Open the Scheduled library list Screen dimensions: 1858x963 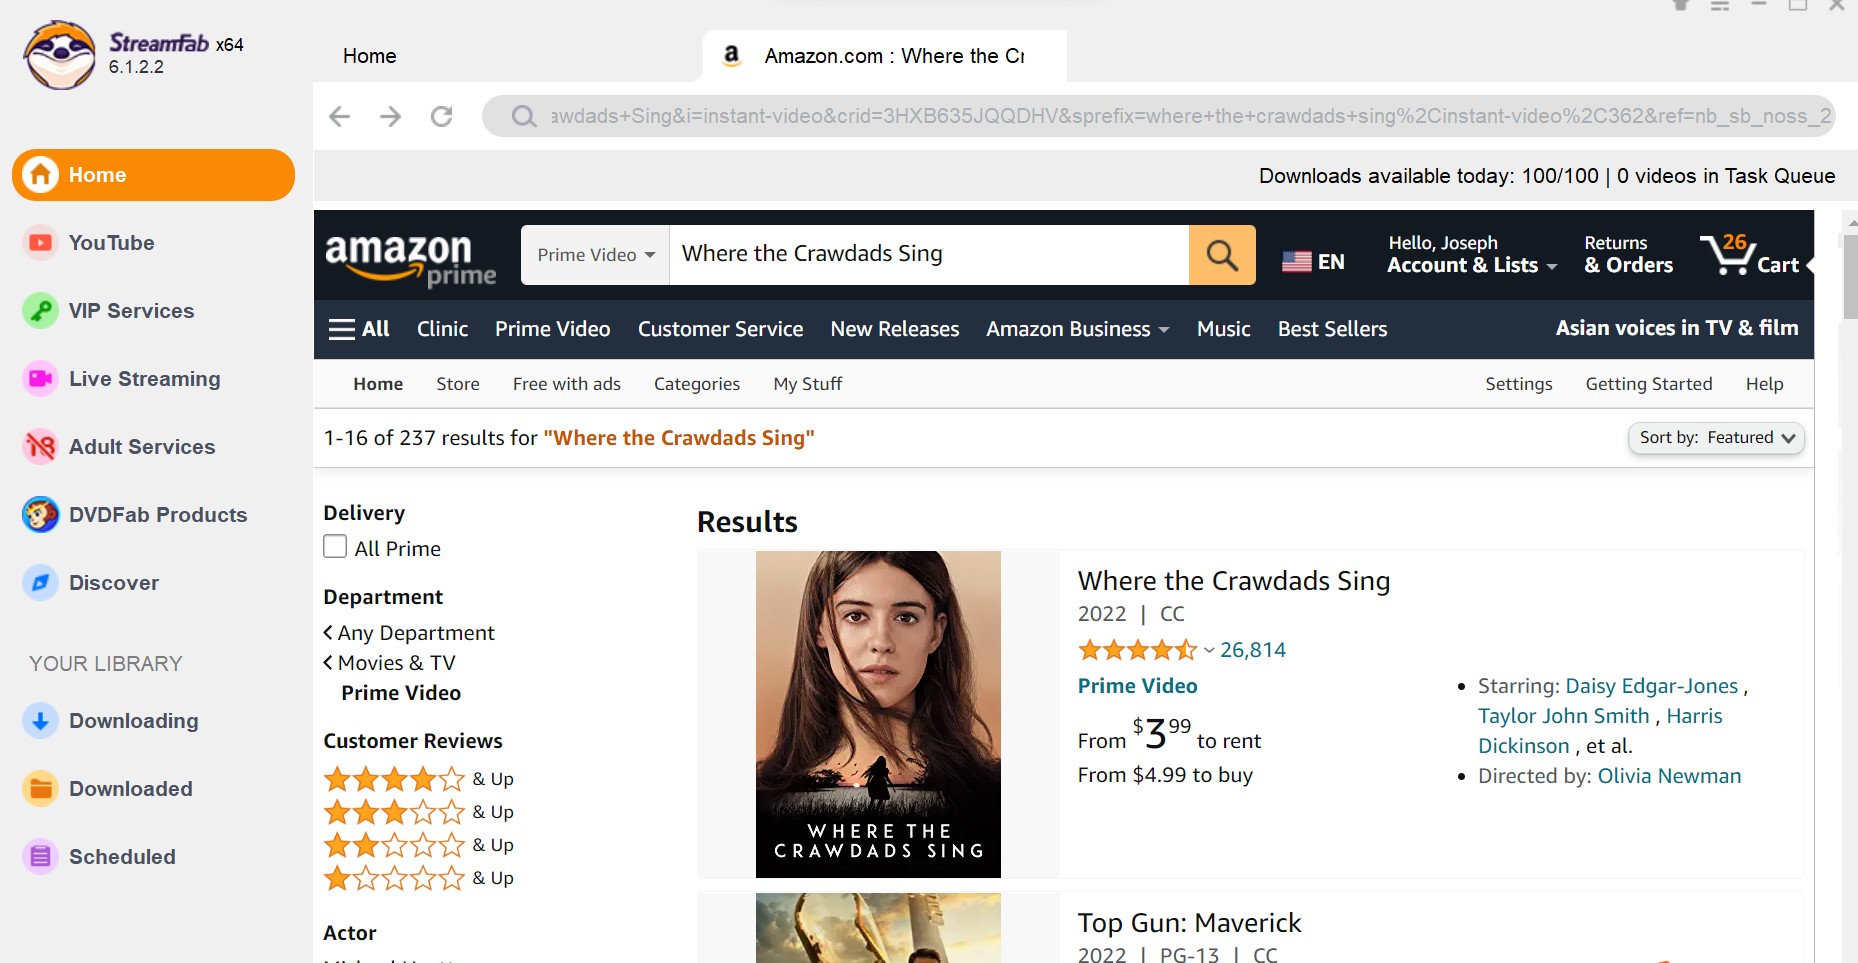click(x=122, y=857)
